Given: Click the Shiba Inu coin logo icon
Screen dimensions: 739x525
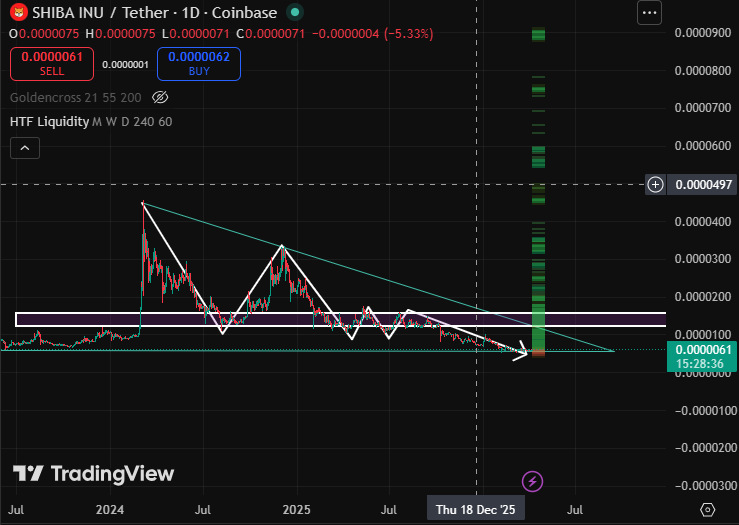Looking at the screenshot, I should (19, 12).
